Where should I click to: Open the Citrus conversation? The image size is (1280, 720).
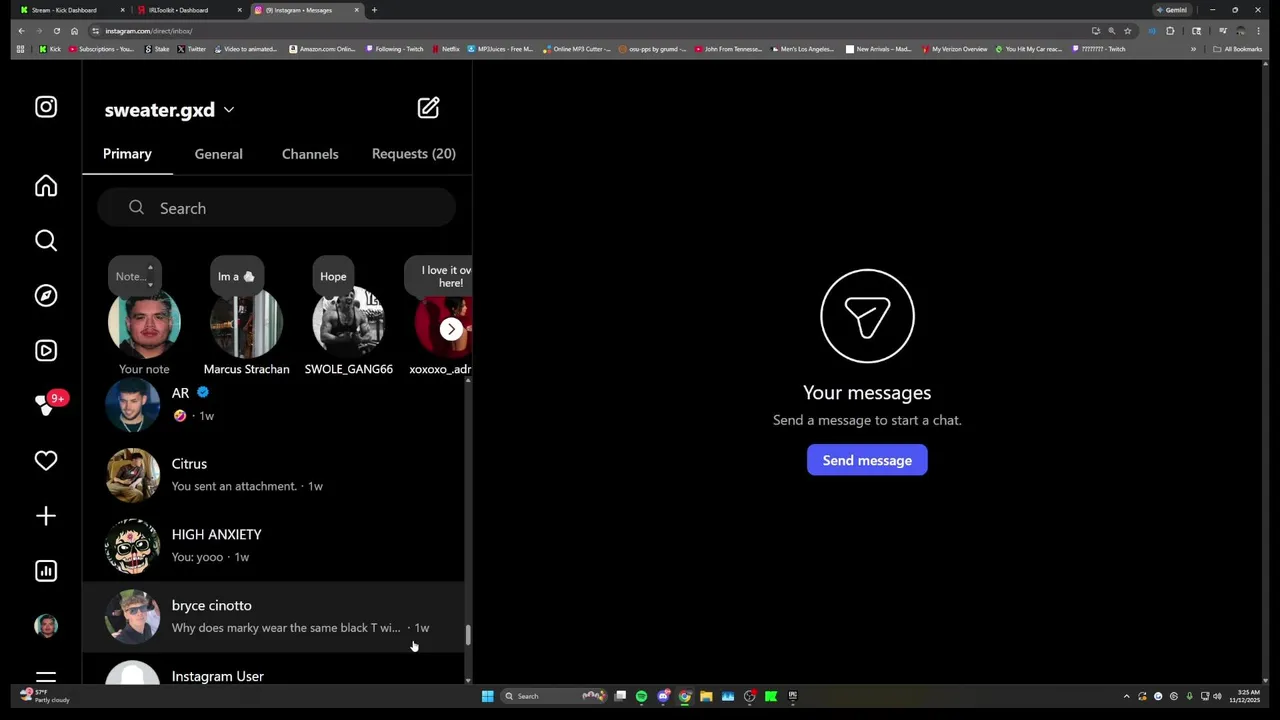tap(273, 475)
